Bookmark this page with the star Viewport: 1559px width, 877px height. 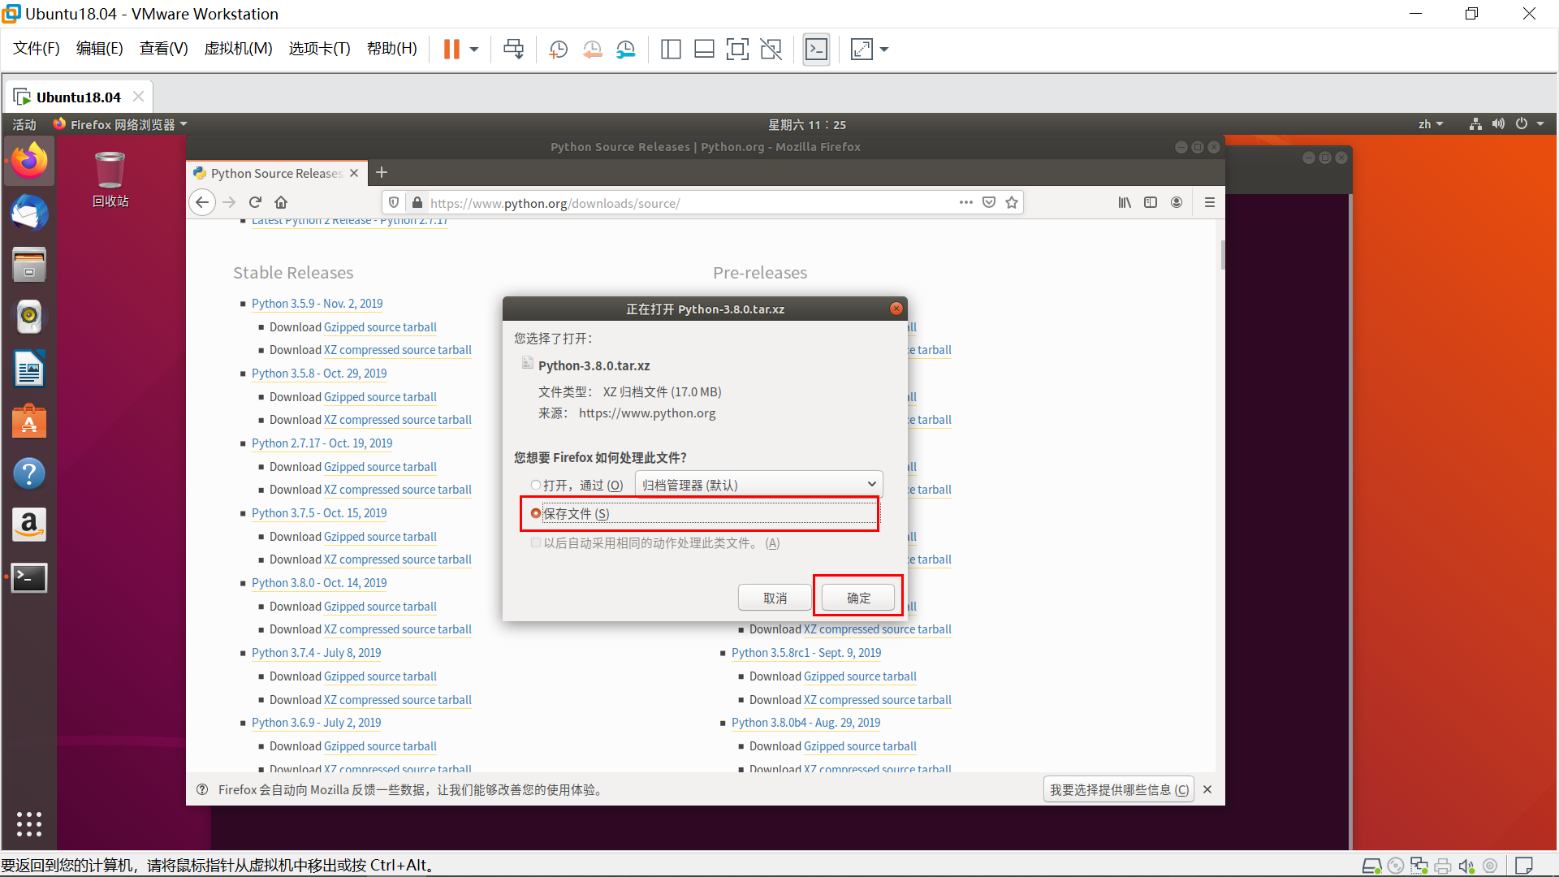click(1012, 202)
